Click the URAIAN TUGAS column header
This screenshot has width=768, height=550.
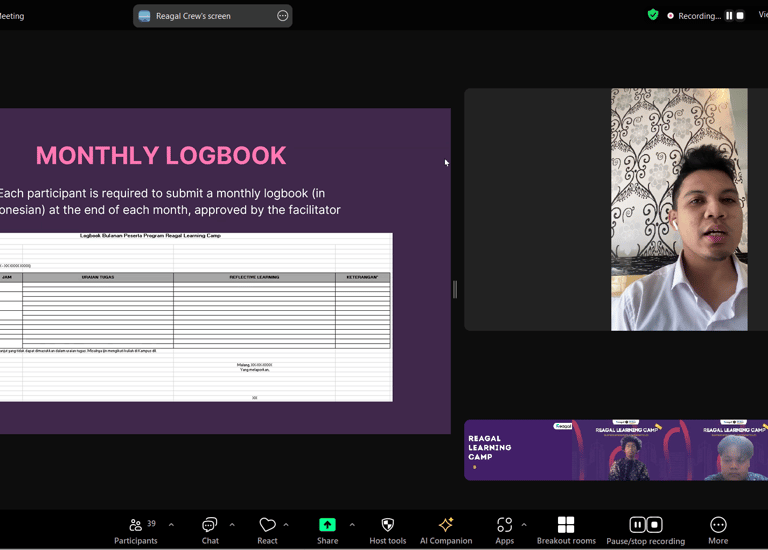pos(98,277)
